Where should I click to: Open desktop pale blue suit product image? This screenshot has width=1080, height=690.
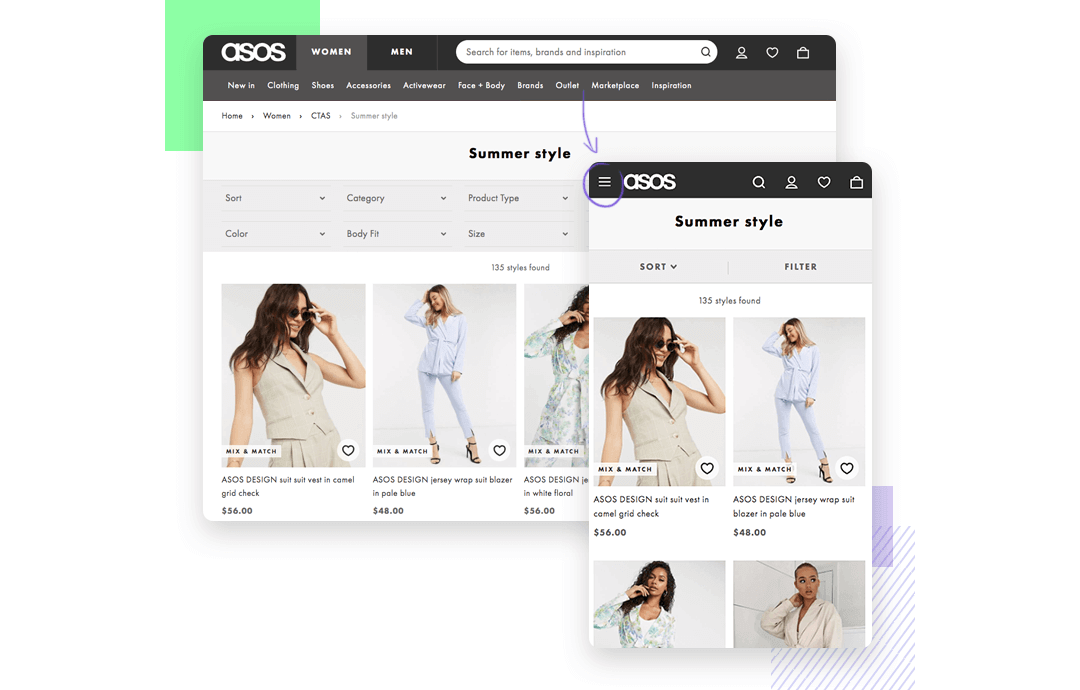point(444,375)
